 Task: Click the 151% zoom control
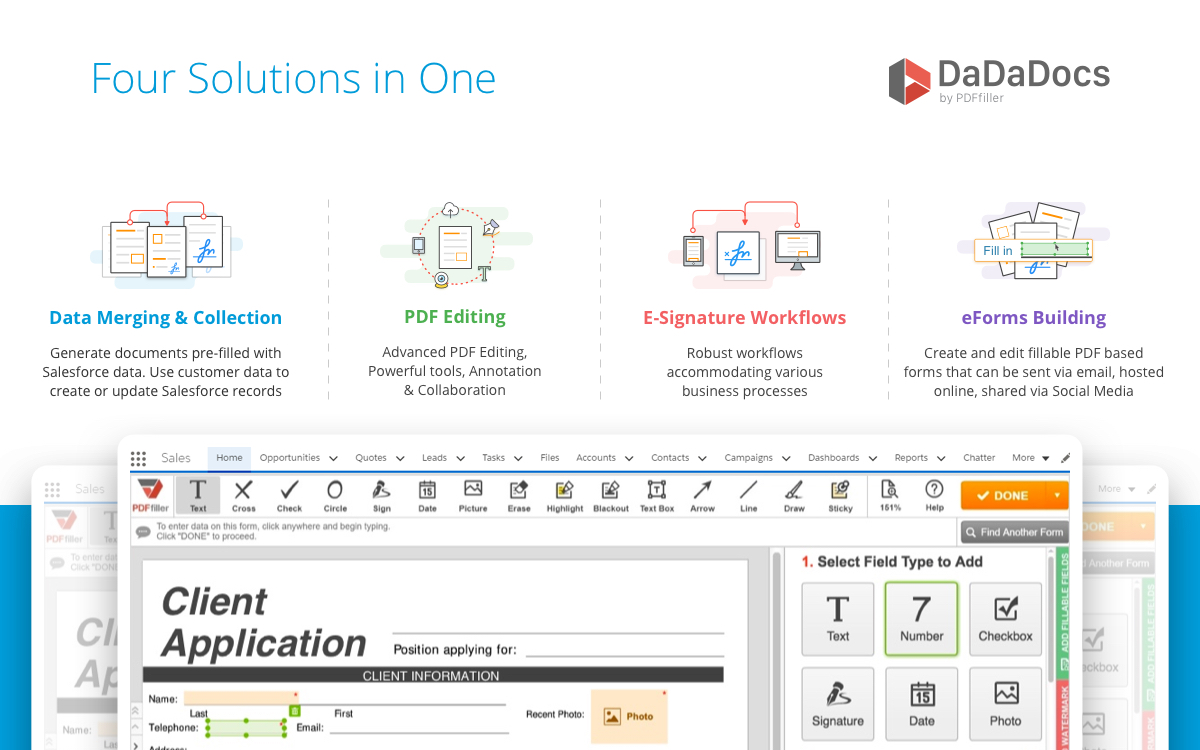click(x=888, y=495)
